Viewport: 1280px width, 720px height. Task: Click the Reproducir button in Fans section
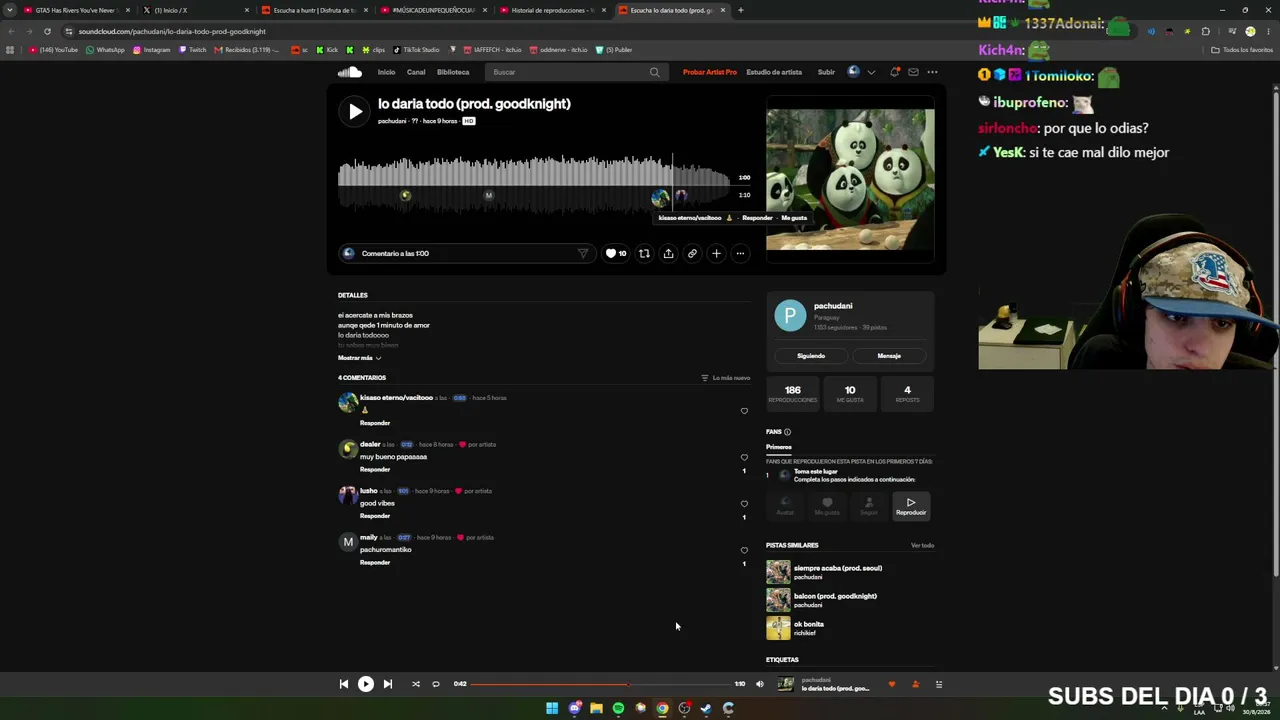coord(911,507)
